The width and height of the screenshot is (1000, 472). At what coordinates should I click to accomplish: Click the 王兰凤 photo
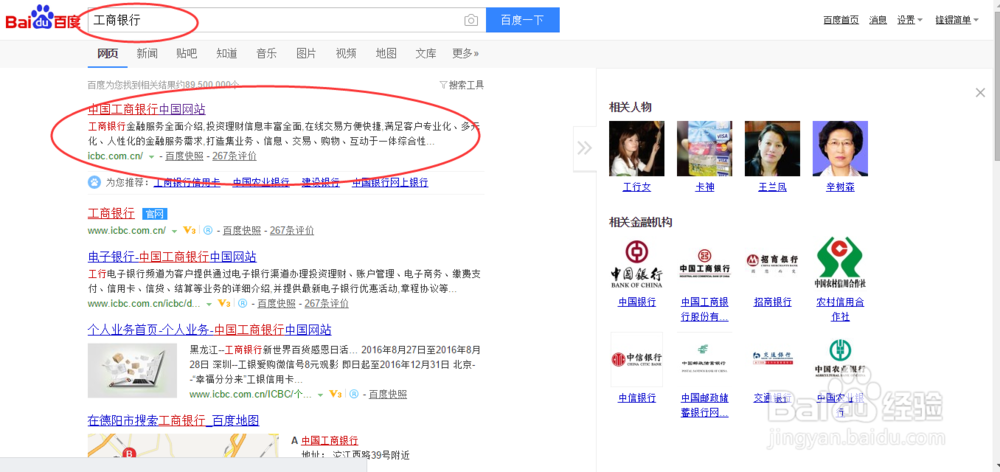(x=772, y=149)
